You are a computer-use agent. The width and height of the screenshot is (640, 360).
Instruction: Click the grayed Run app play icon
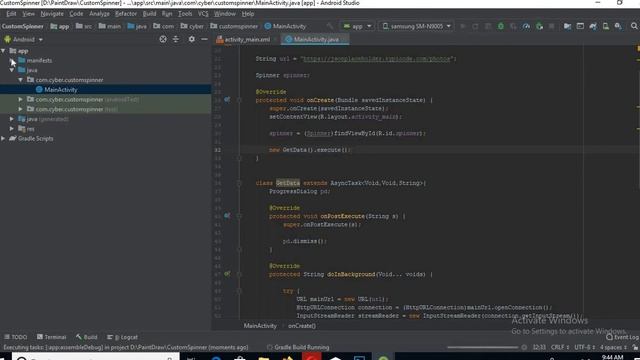[x=462, y=26]
